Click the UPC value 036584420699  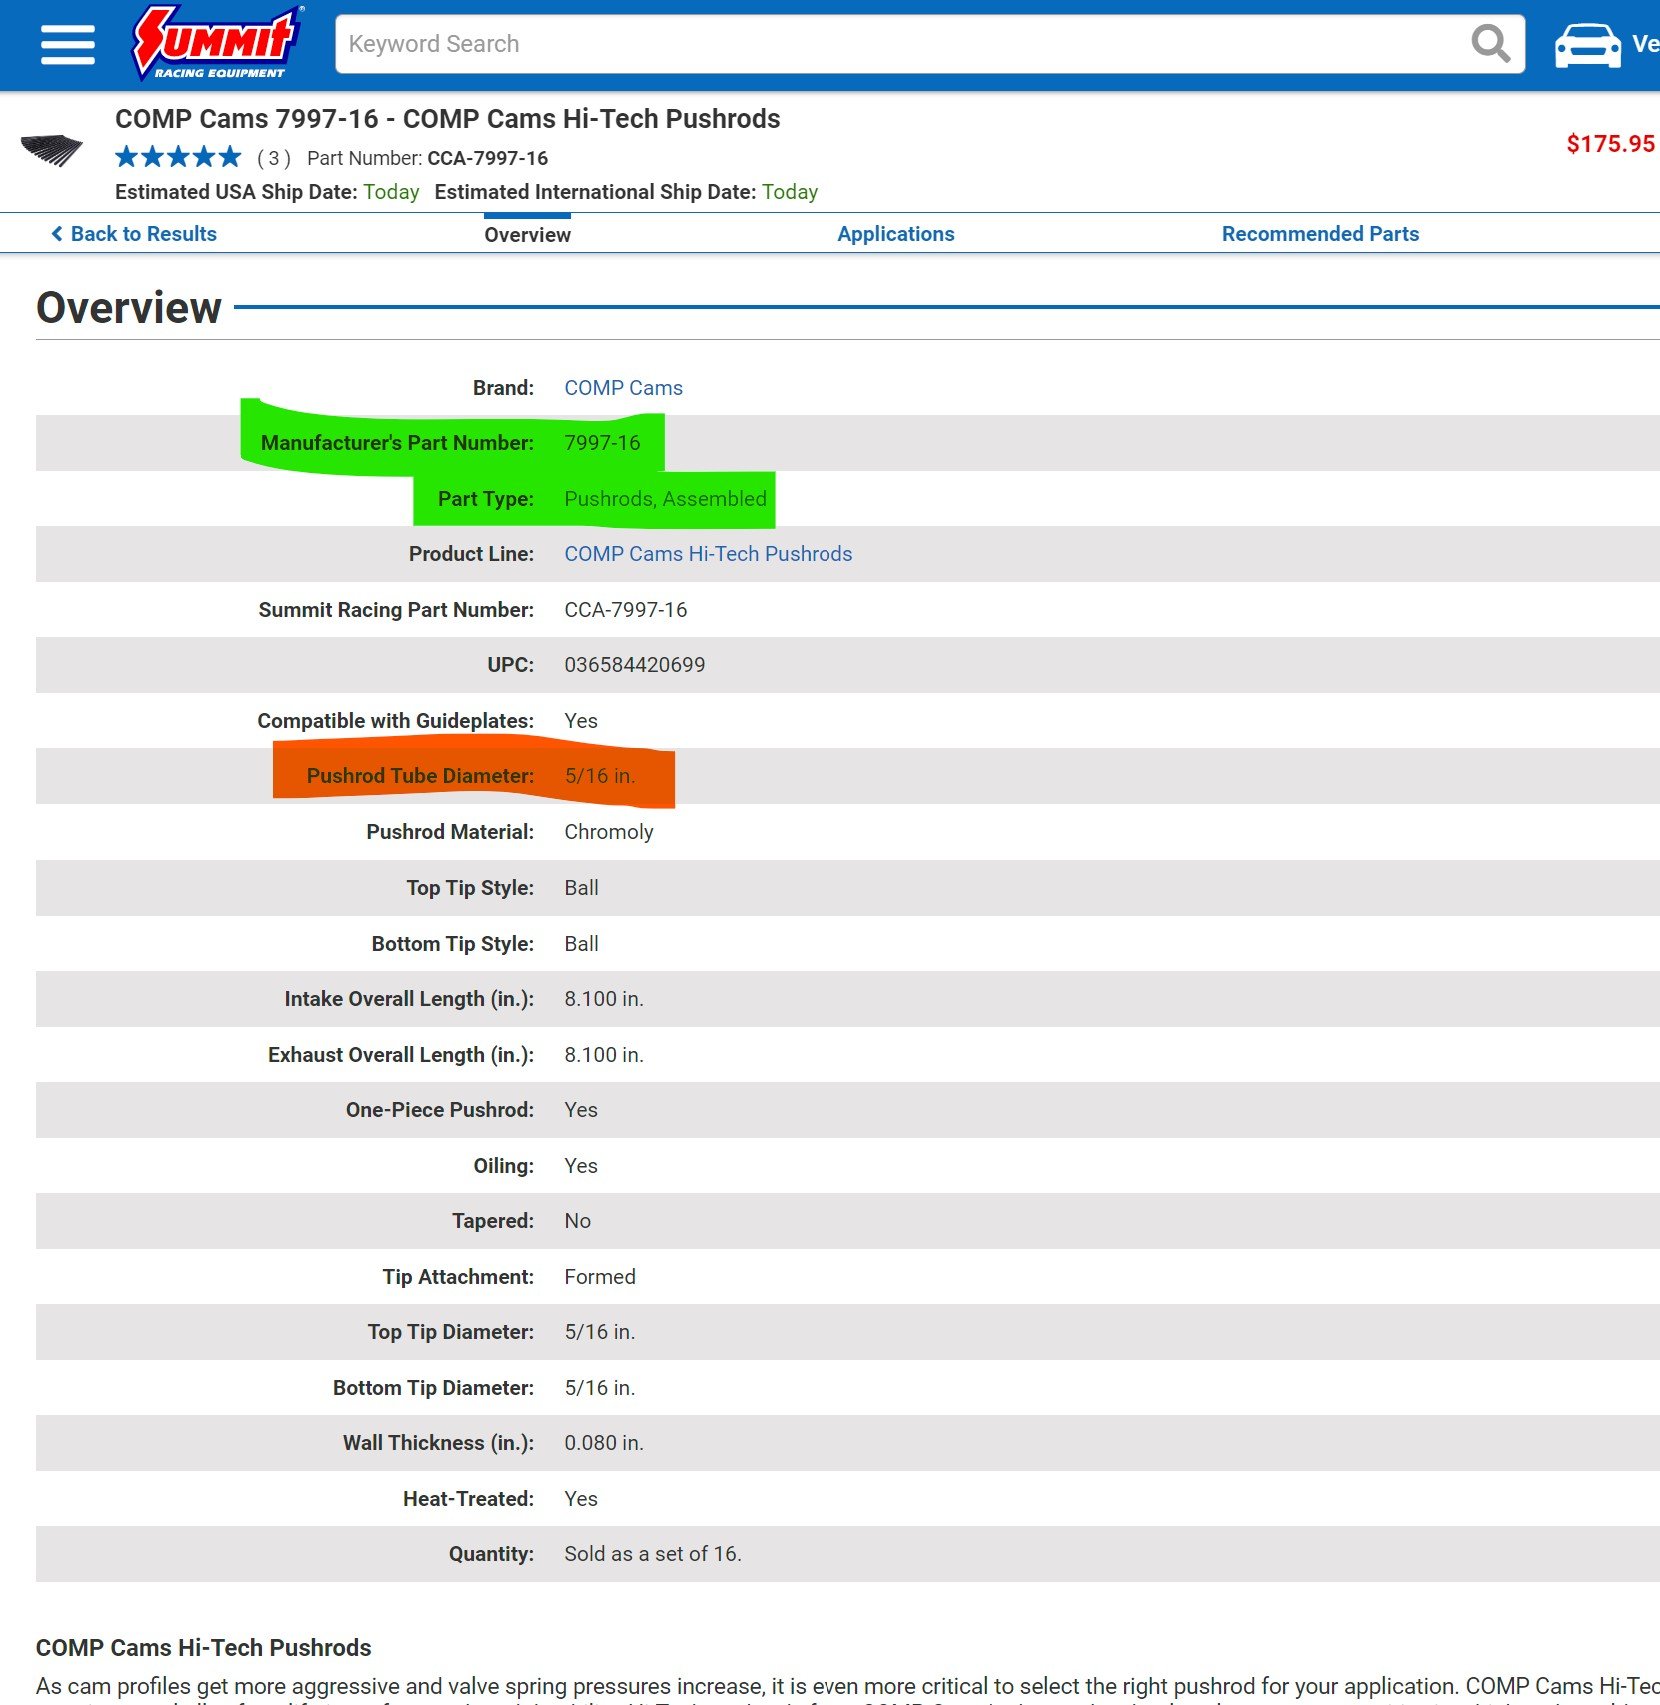click(x=634, y=665)
